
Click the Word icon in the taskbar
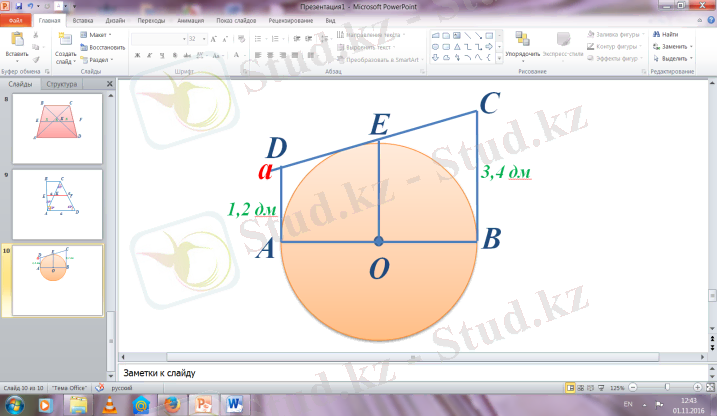coord(236,404)
